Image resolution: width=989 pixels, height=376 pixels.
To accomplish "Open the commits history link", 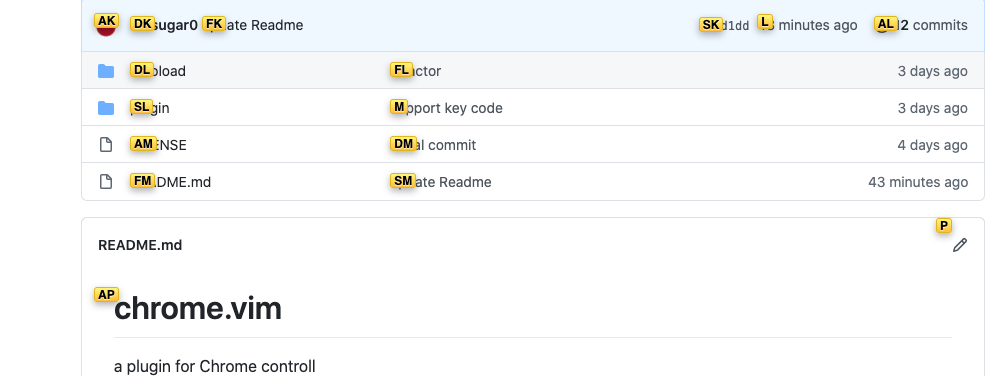I will (x=922, y=25).
